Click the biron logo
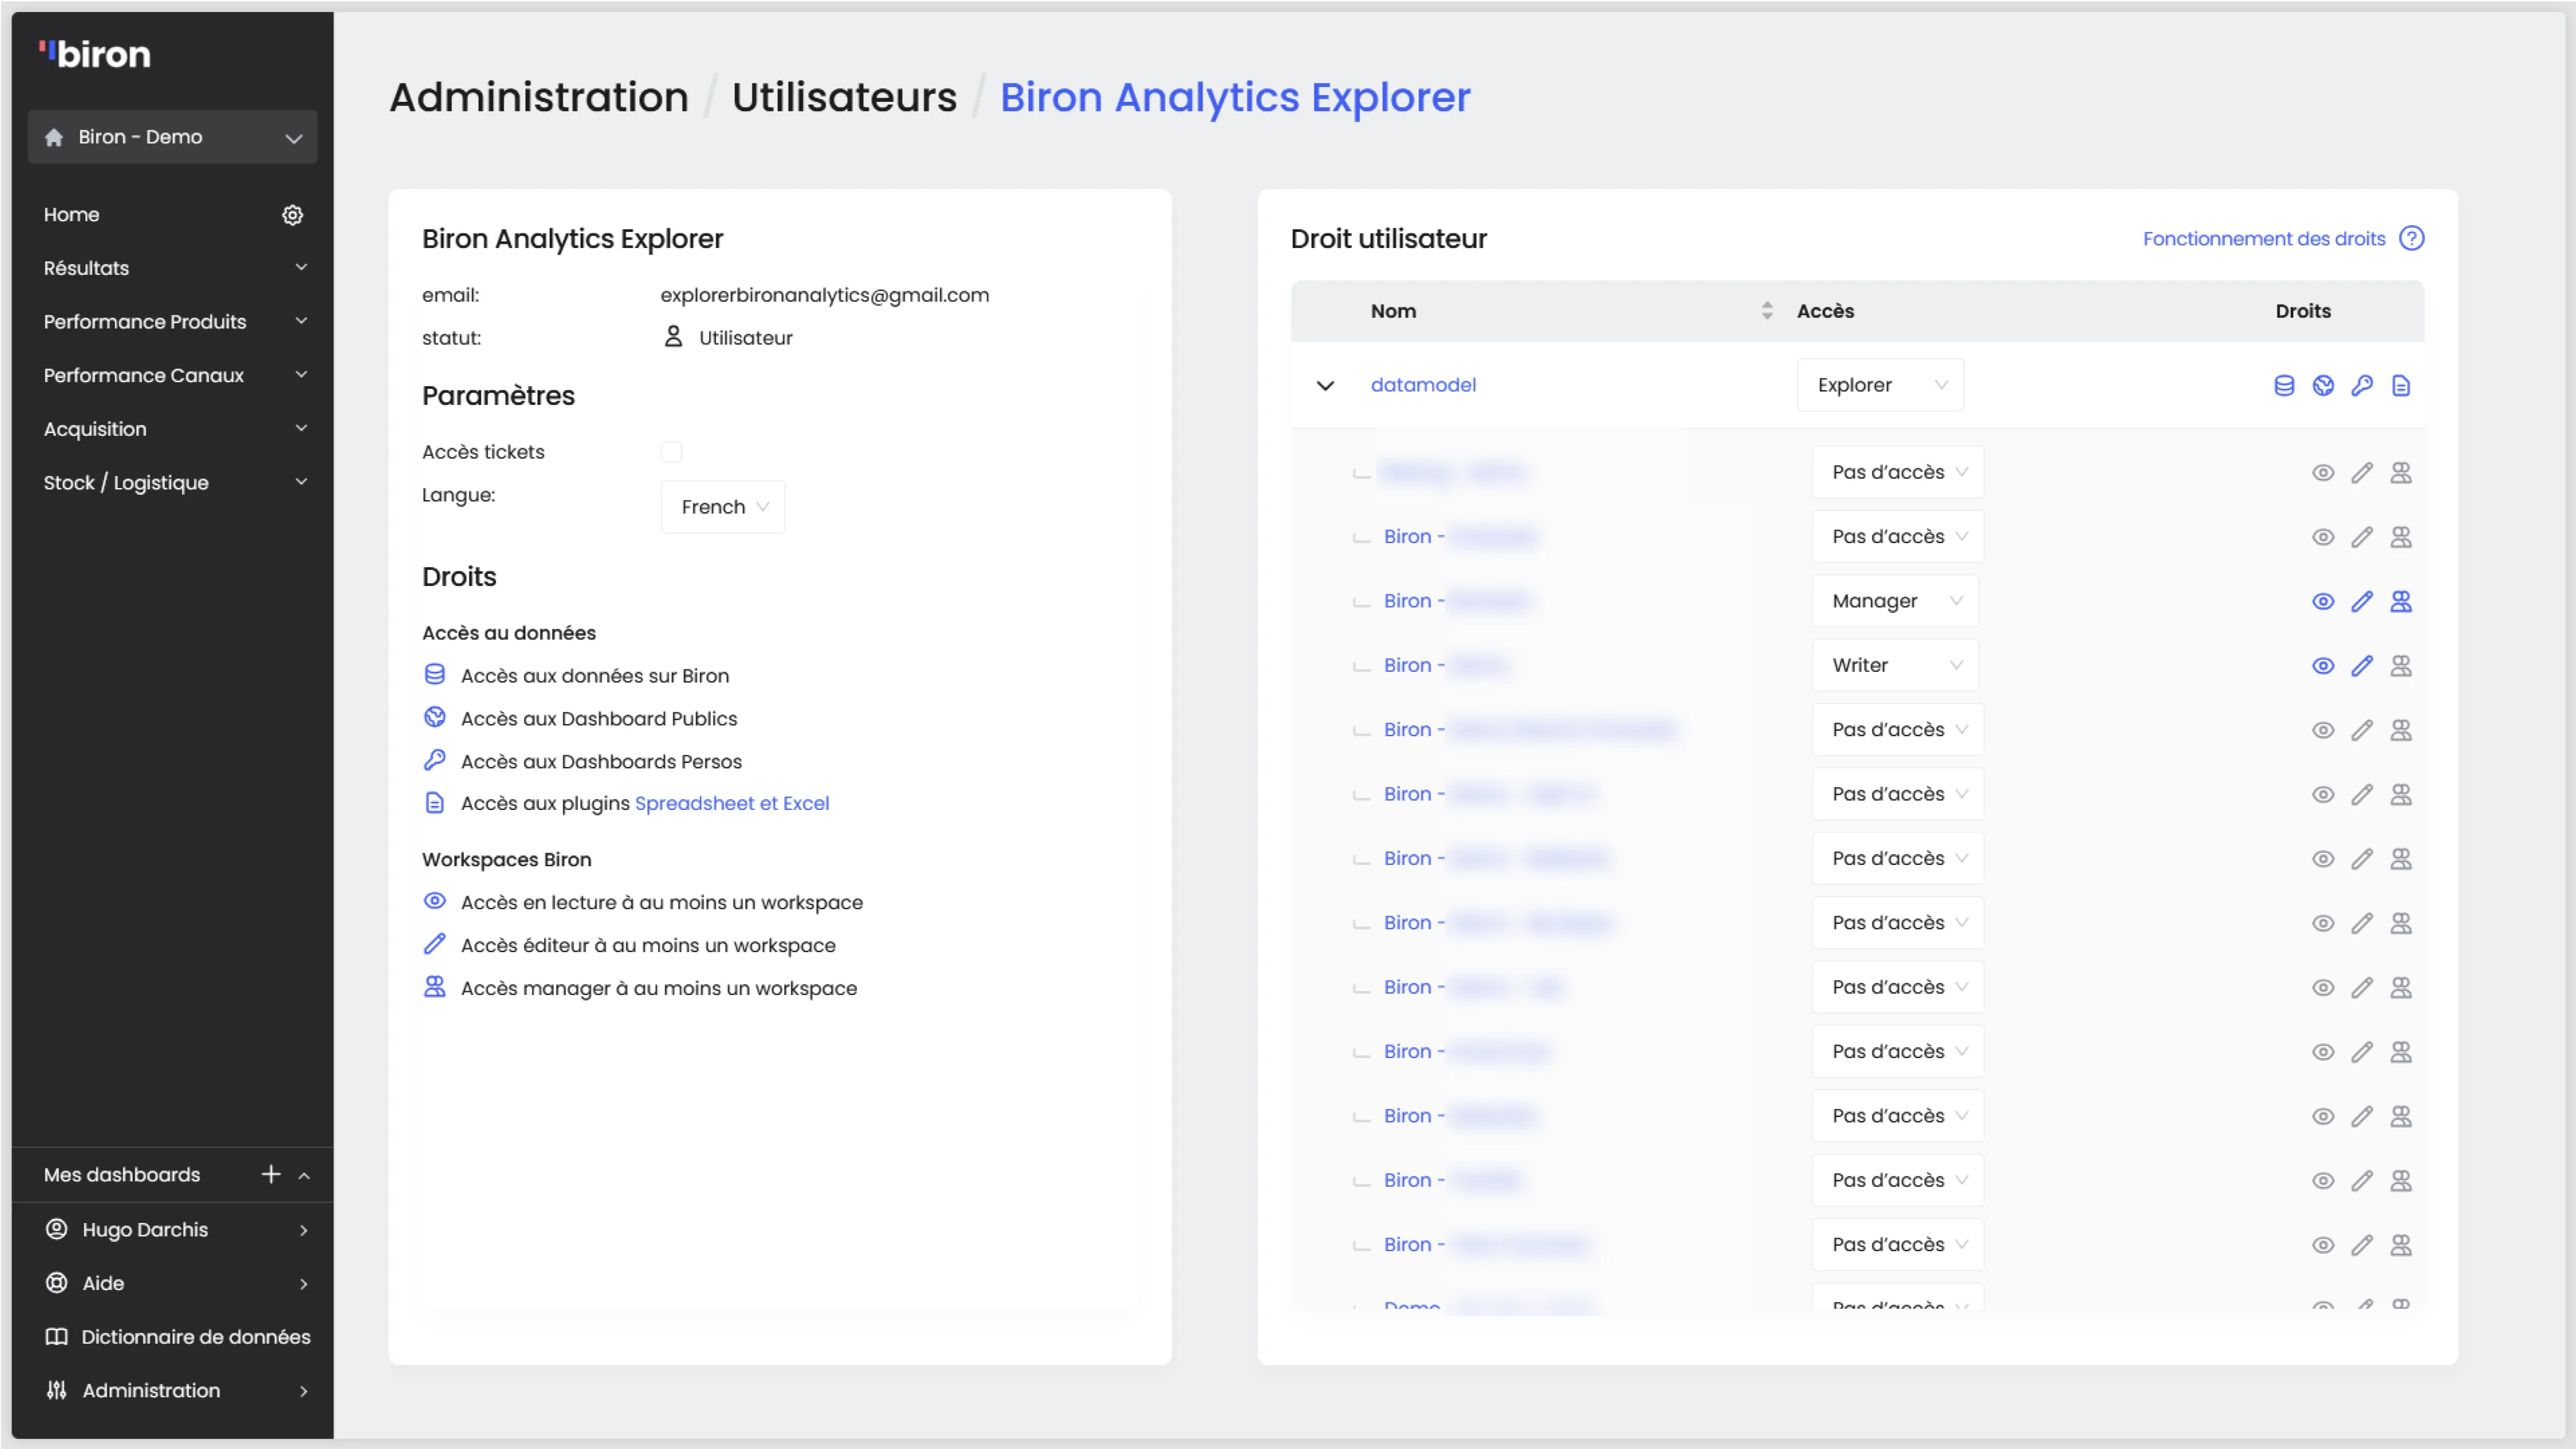The image size is (2576, 1449). (95, 54)
